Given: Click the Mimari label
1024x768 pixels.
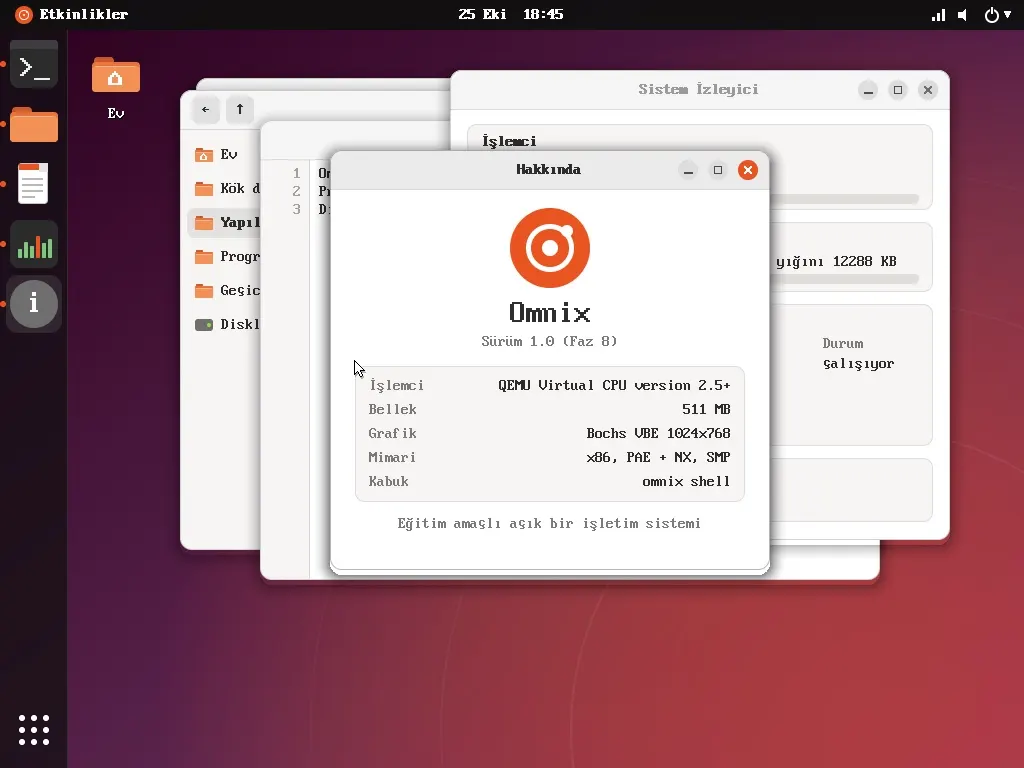Looking at the screenshot, I should tap(392, 458).
